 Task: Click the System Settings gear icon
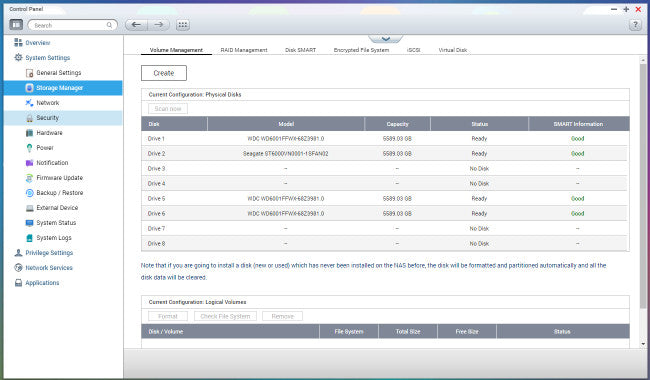pyautogui.click(x=18, y=57)
